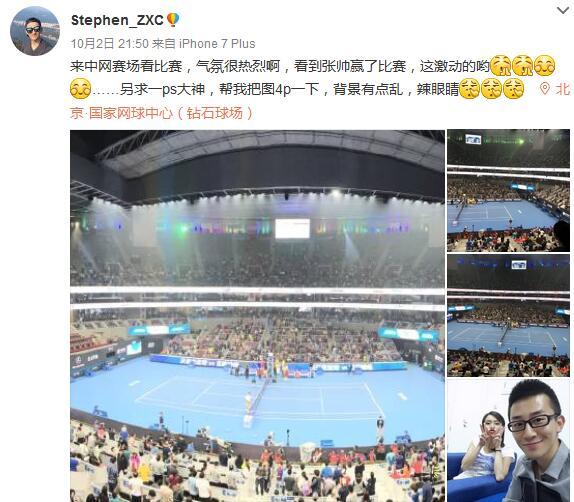The width and height of the screenshot is (574, 502).
Task: View the middle-right court thumbnail photo
Action: (508, 316)
